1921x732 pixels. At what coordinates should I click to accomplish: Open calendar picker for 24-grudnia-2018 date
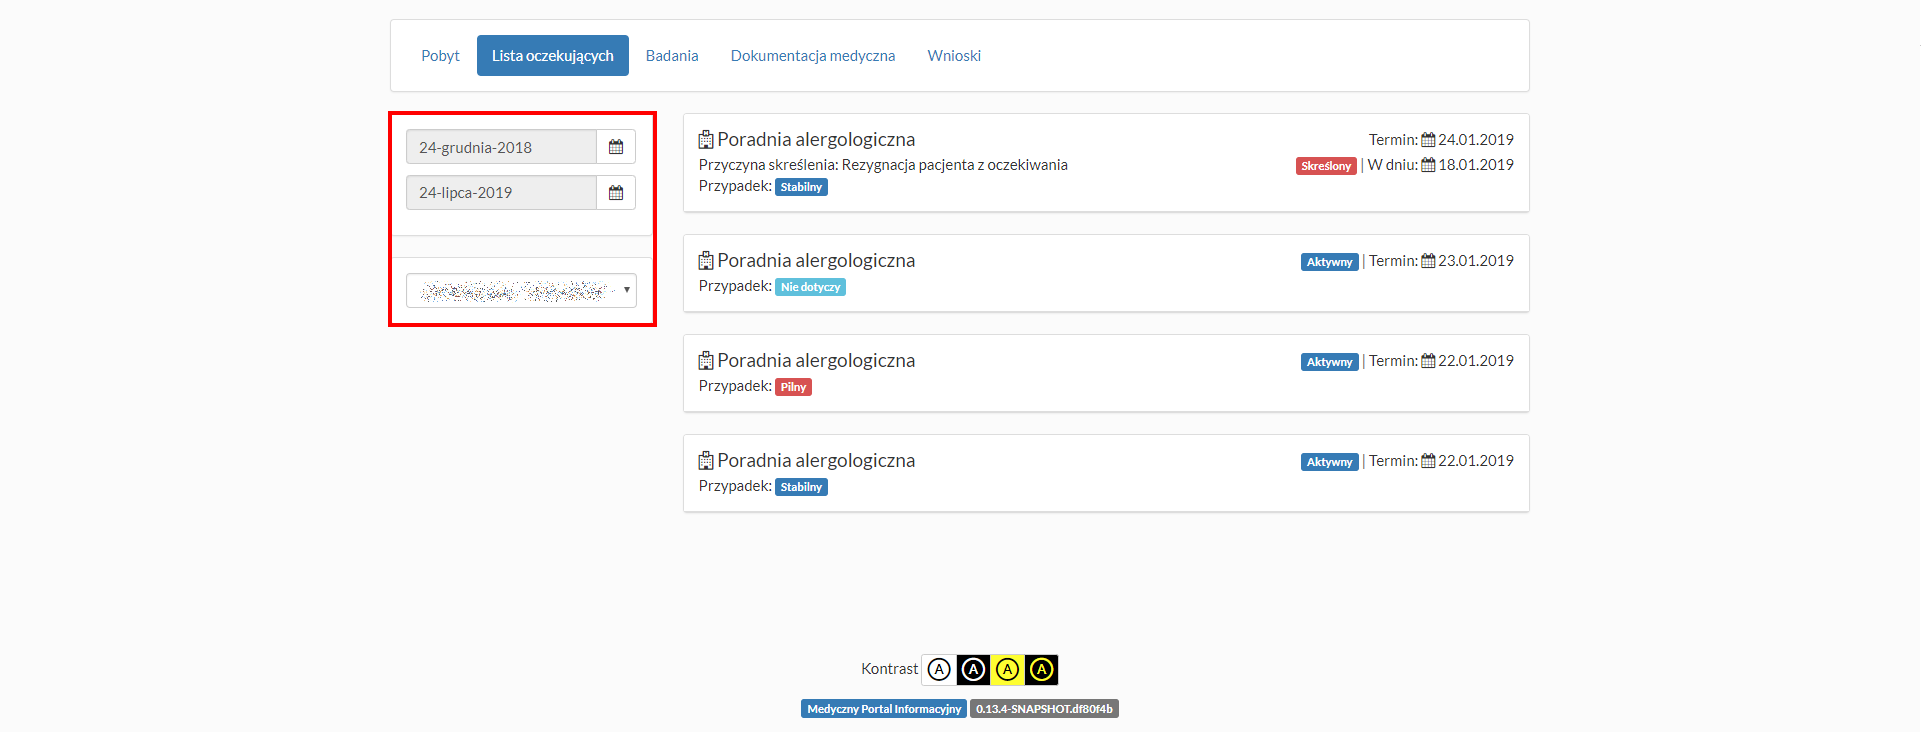[616, 147]
